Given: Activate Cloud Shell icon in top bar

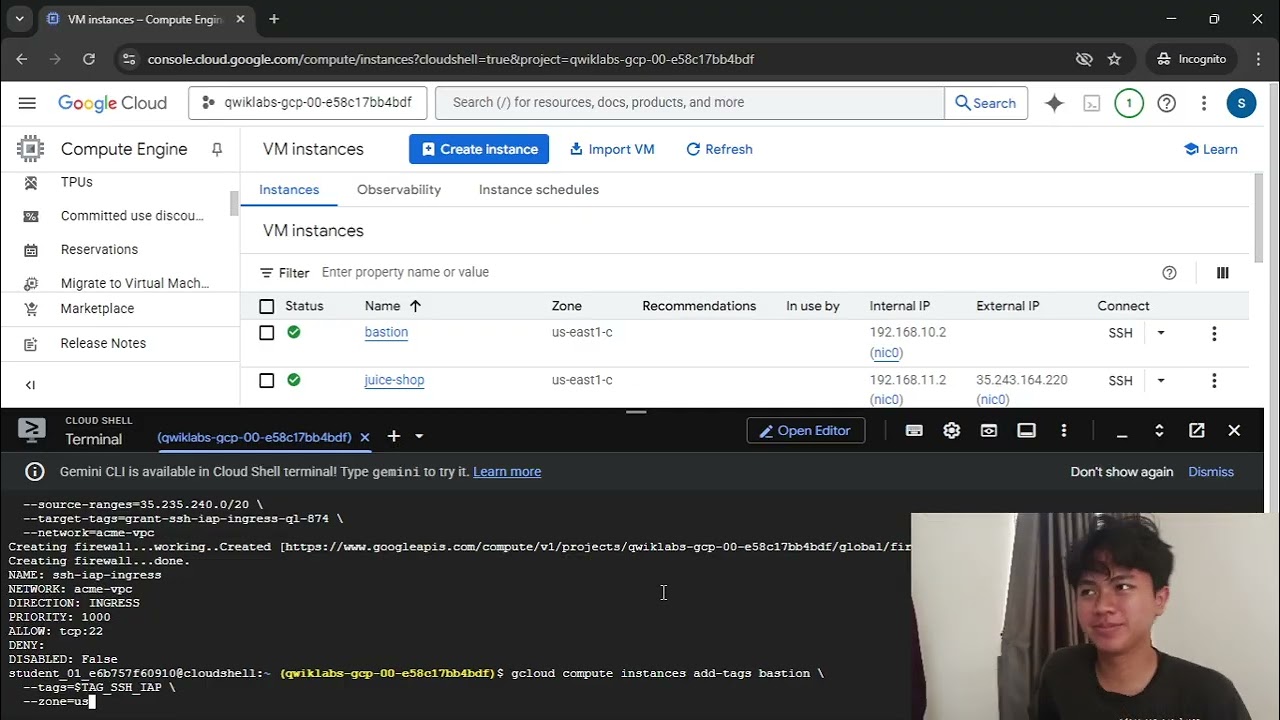Looking at the screenshot, I should (1092, 103).
